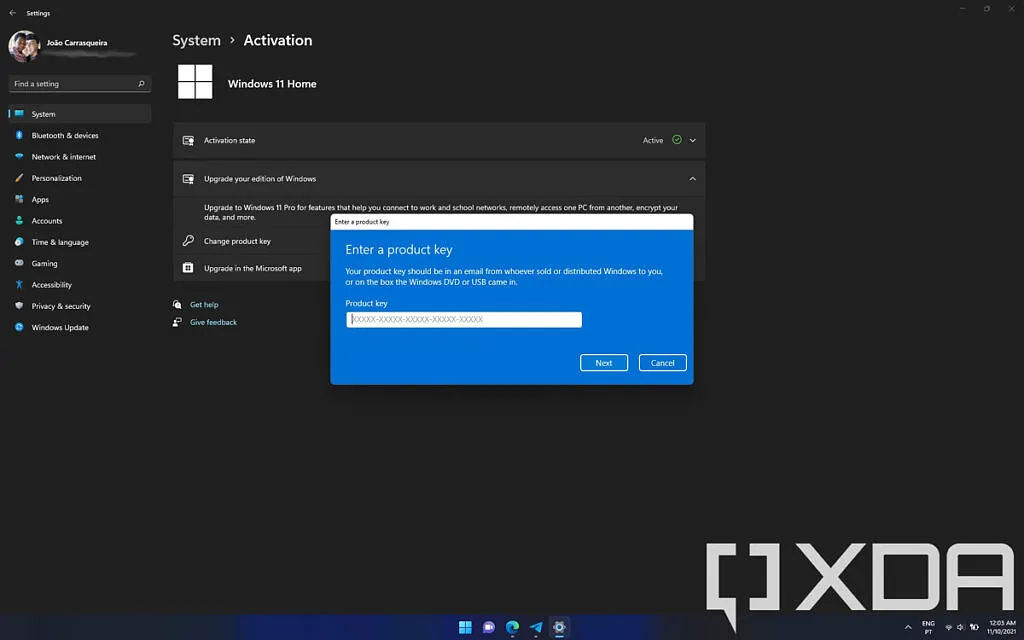
Task: Click the Accessibility figure icon
Action: pos(19,285)
